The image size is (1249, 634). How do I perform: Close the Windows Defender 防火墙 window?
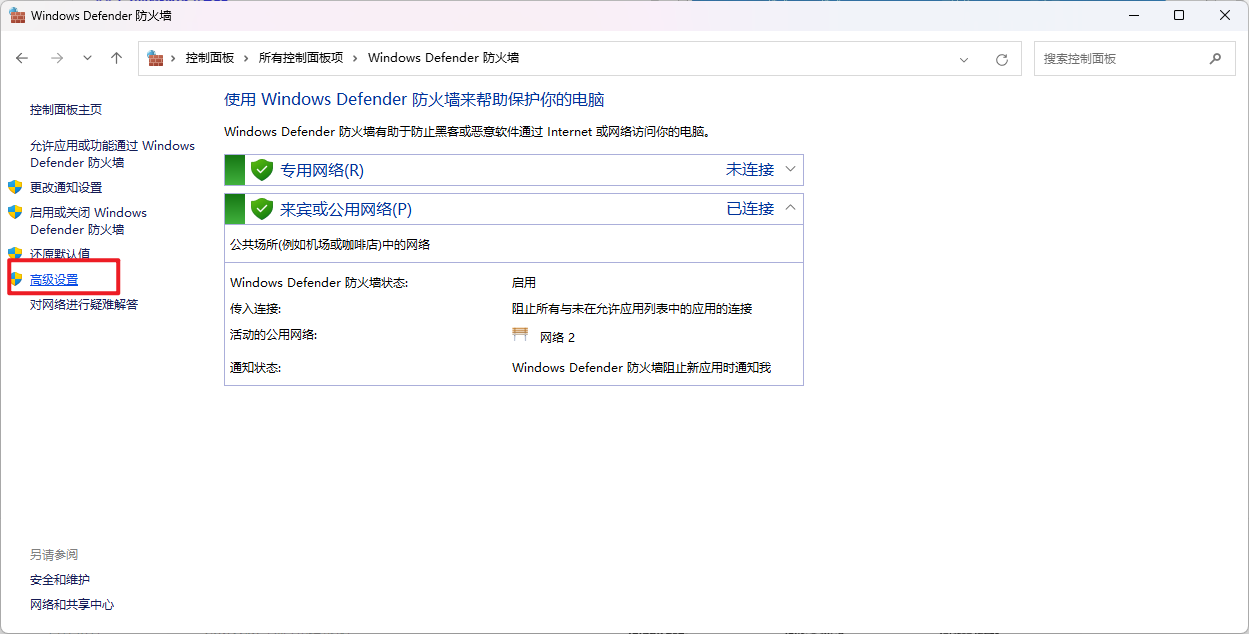1225,15
